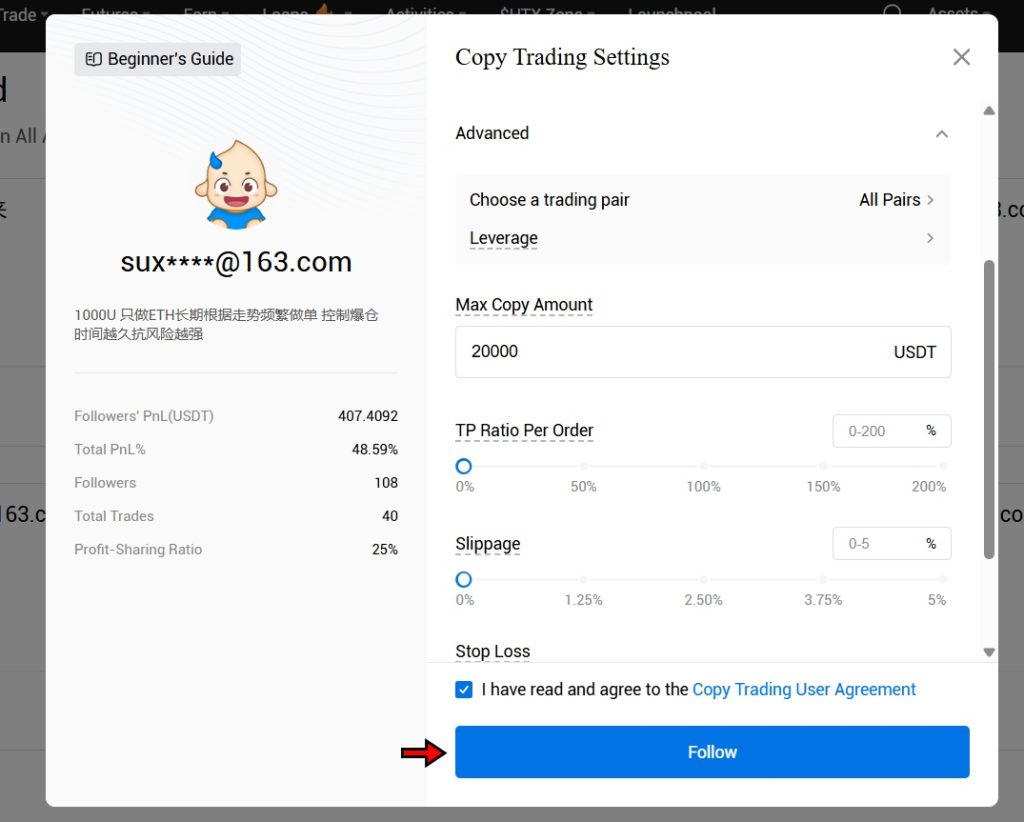Close the Copy Trading Settings dialog
The image size is (1024, 822).
click(961, 57)
